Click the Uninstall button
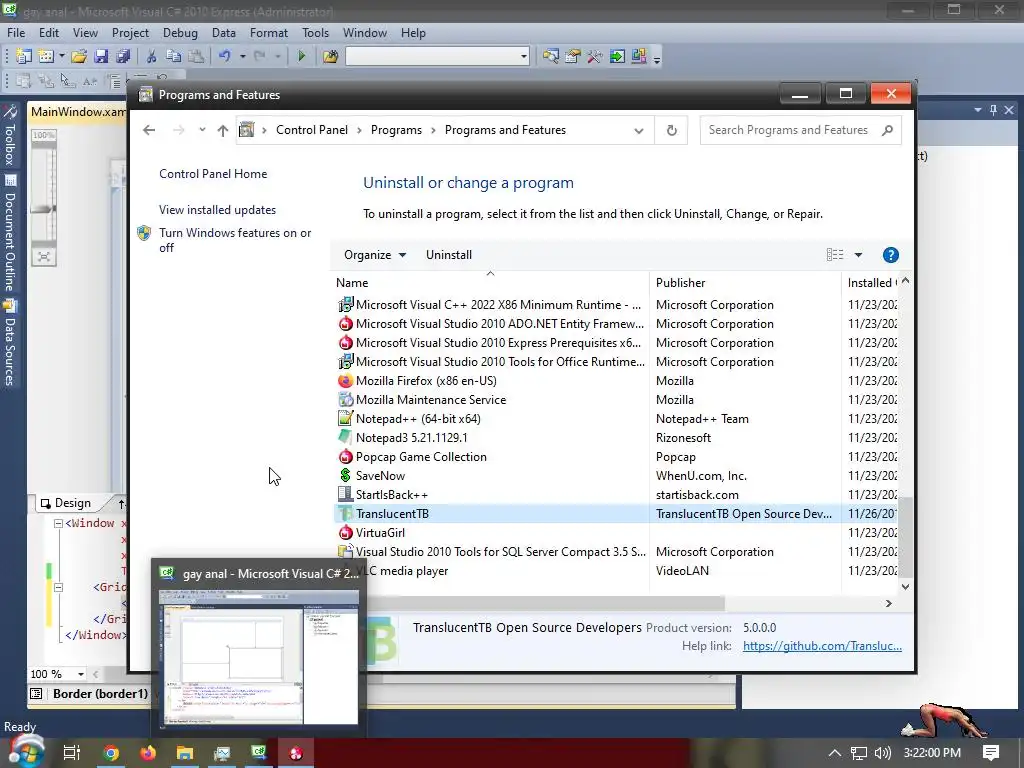 (x=449, y=255)
